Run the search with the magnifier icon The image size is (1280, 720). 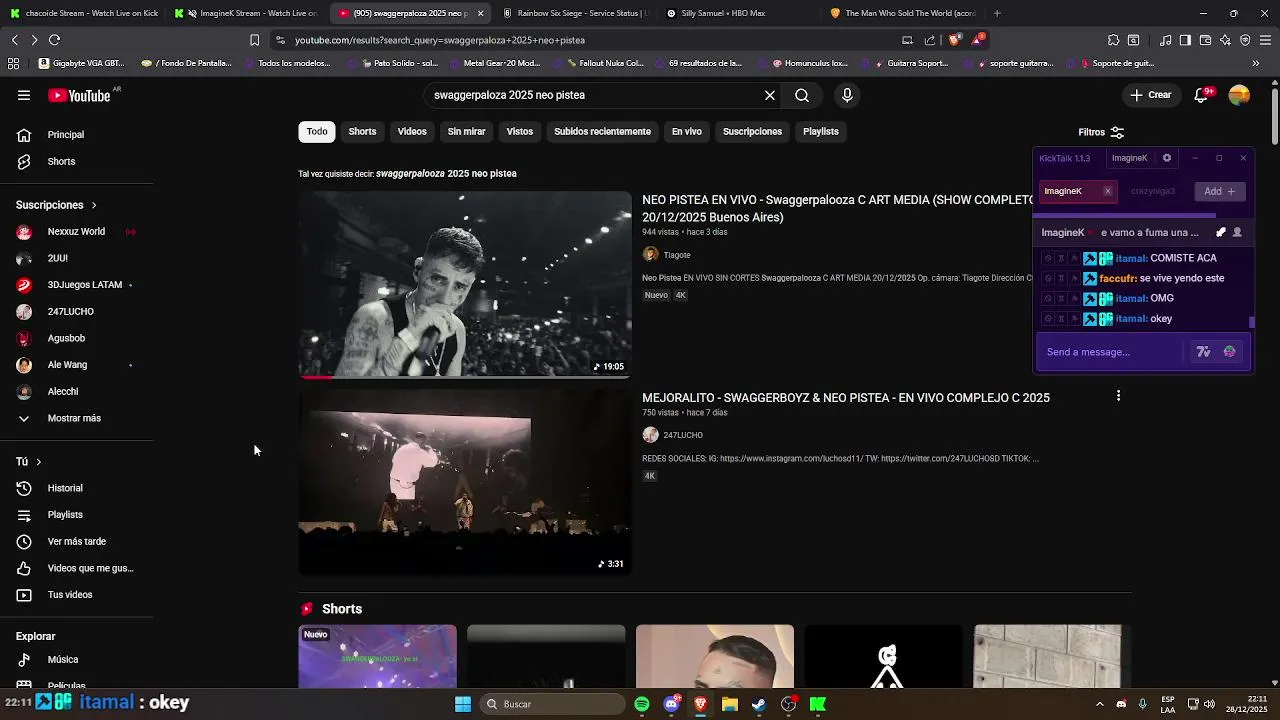tap(802, 95)
